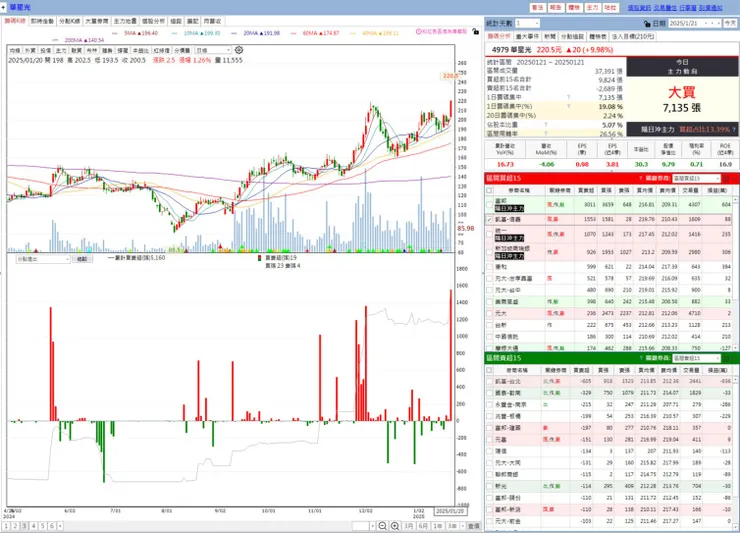The height and width of the screenshot is (533, 740).
Task: Untick the 凱基-信義 row checkbox
Action: coord(489,220)
